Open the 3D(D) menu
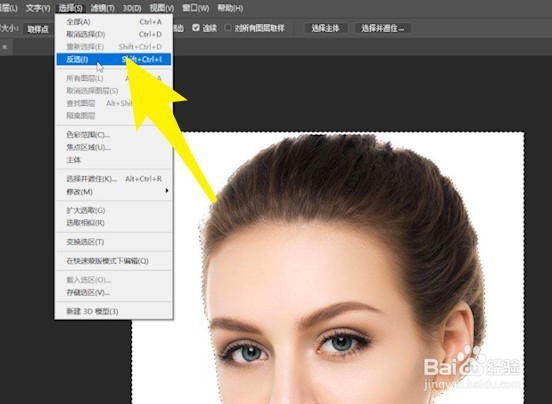The height and width of the screenshot is (404, 552). (132, 8)
